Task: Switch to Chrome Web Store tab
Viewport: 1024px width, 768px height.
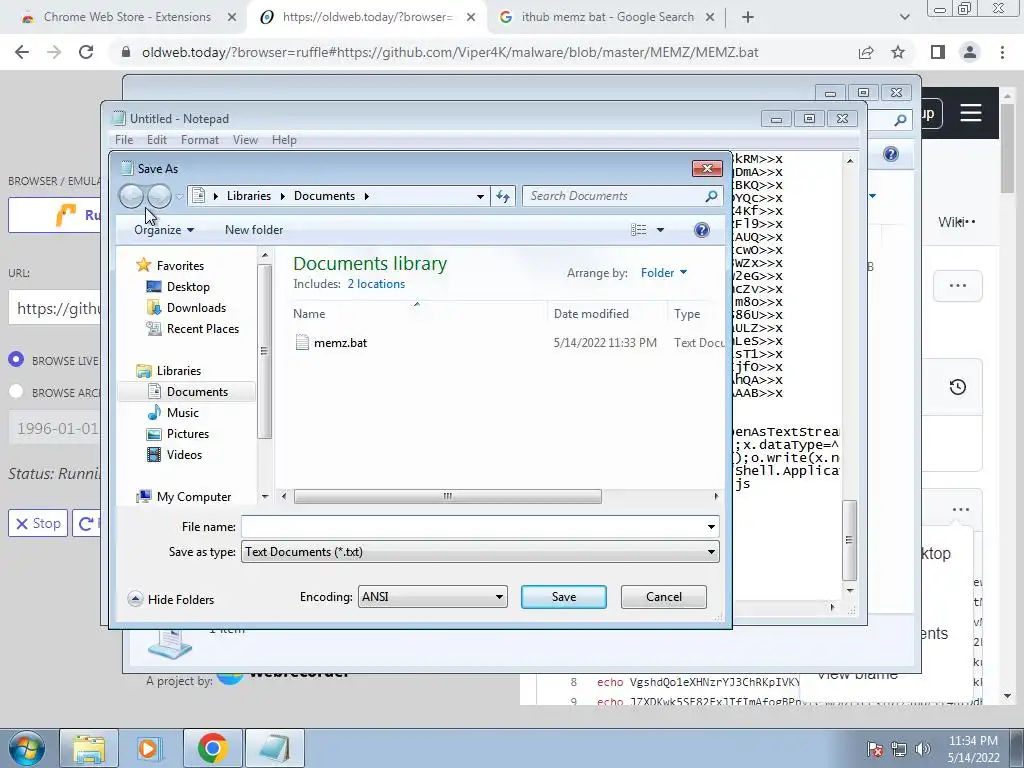Action: coord(127,17)
